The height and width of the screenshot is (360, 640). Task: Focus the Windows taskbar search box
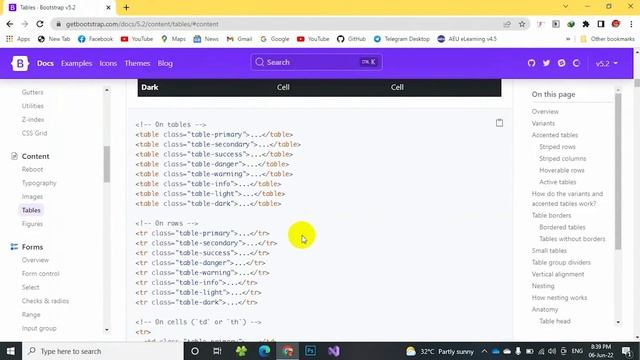(x=102, y=351)
